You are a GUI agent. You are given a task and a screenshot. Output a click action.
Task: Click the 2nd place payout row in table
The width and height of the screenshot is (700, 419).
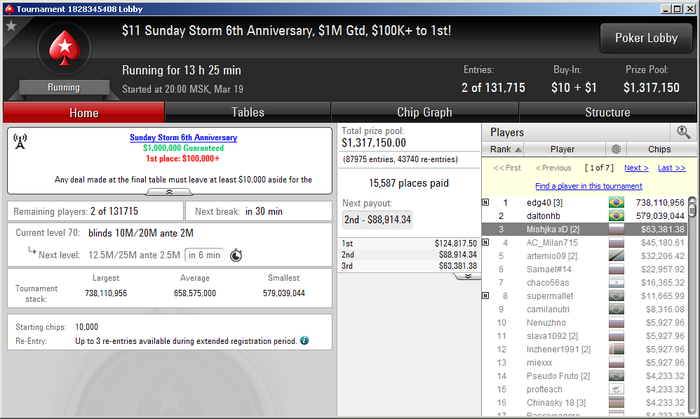(409, 254)
